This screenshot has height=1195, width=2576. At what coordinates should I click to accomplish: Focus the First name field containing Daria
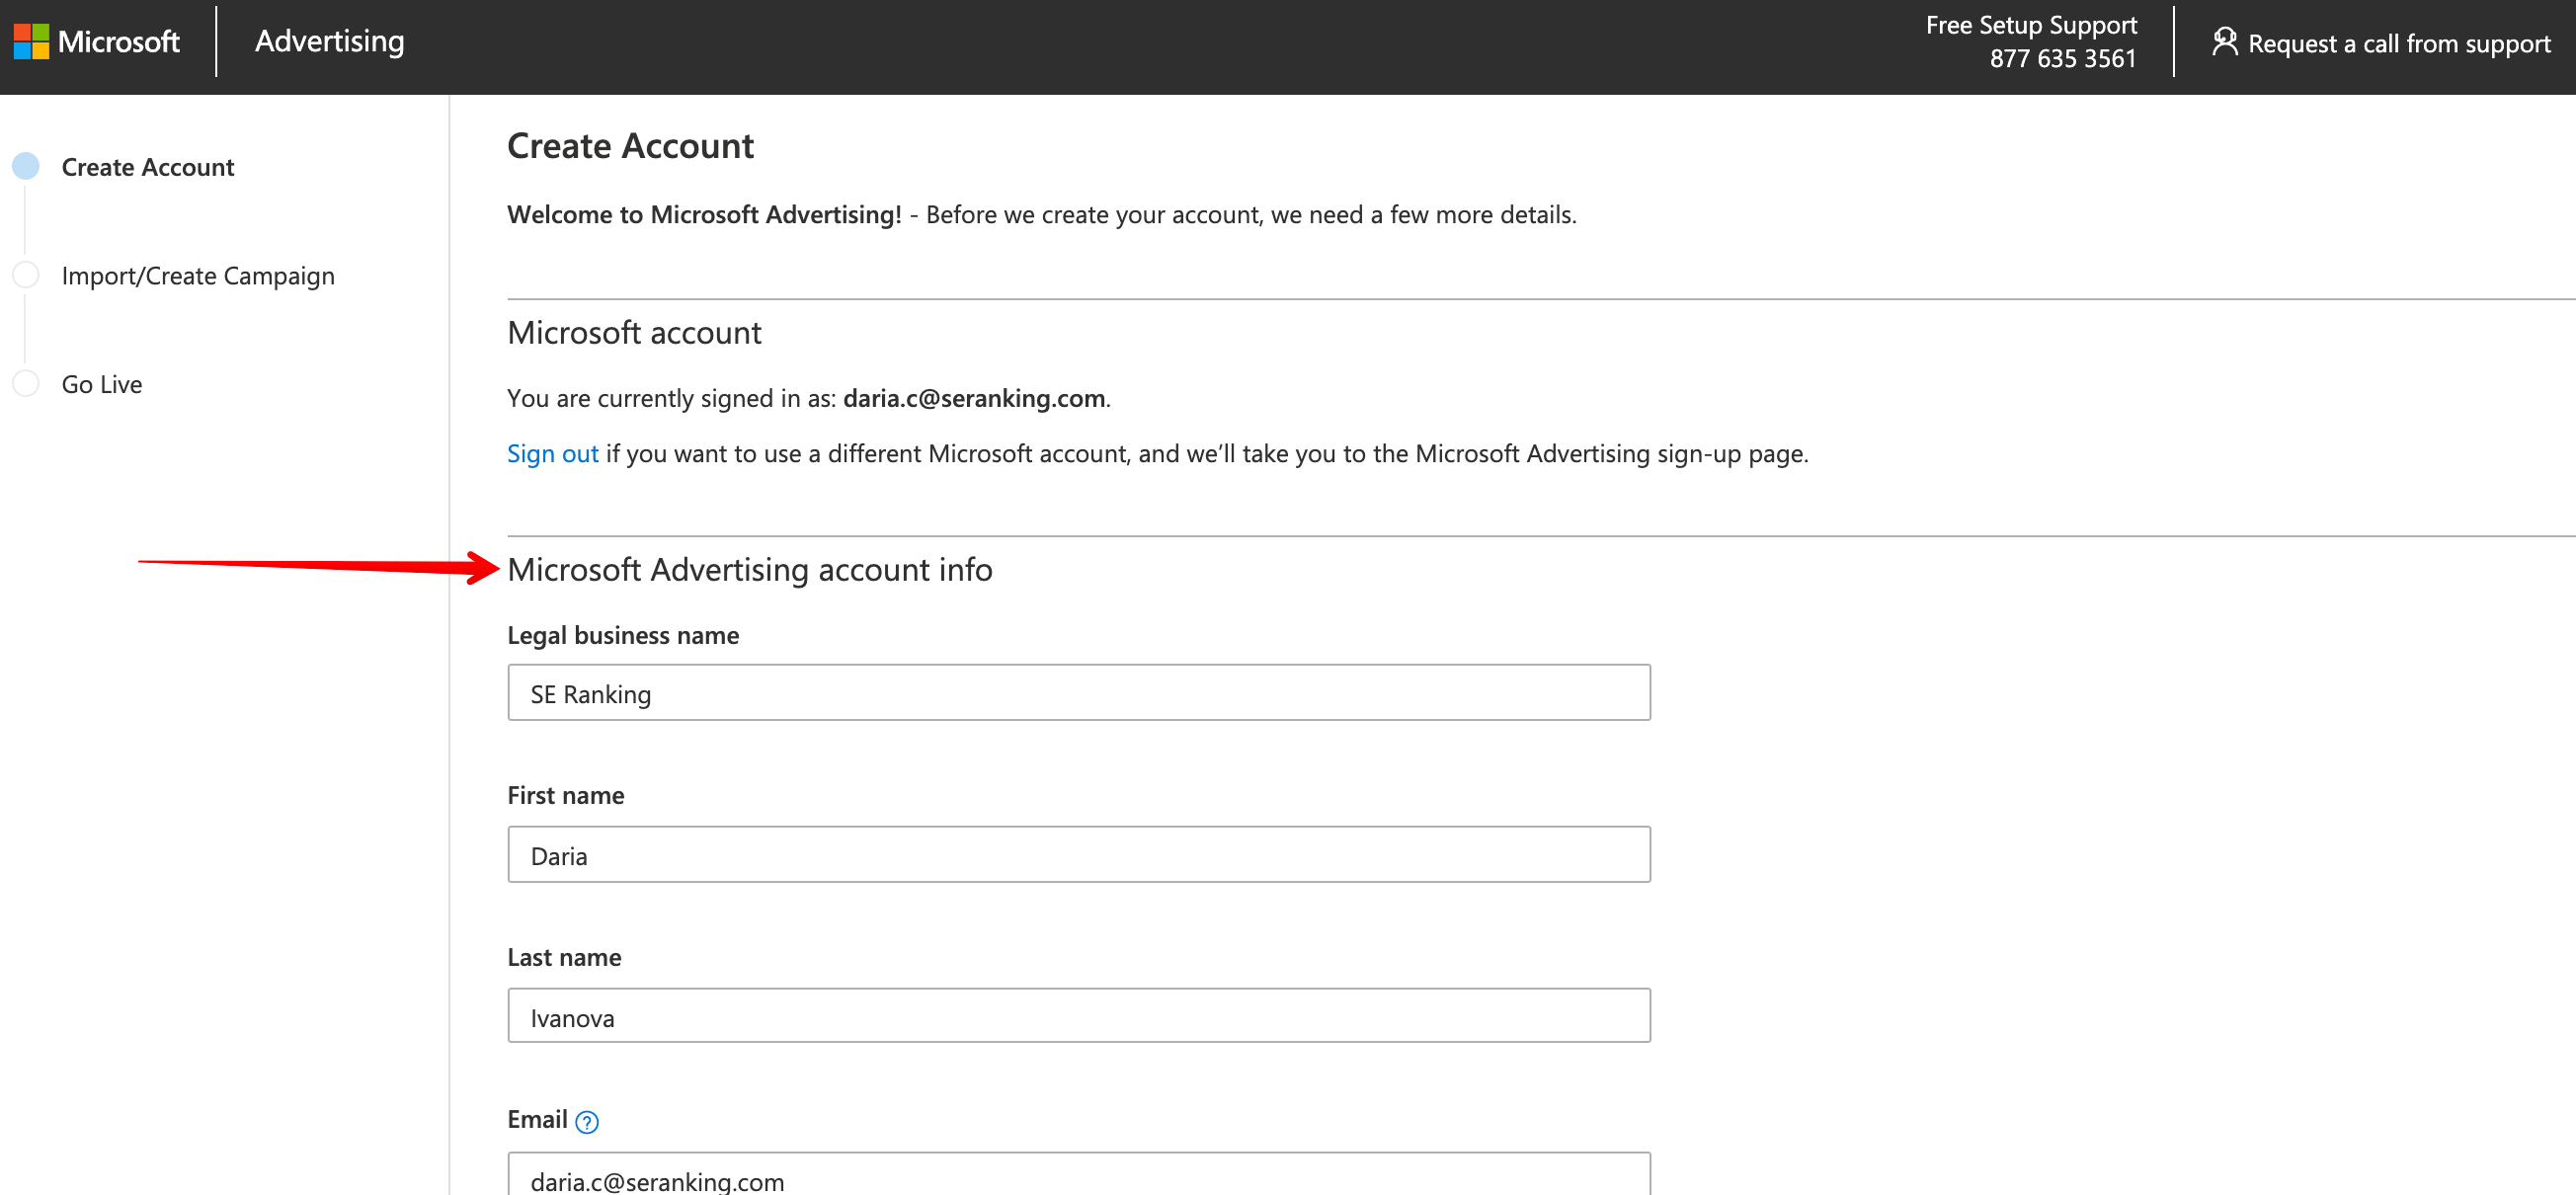(1079, 855)
